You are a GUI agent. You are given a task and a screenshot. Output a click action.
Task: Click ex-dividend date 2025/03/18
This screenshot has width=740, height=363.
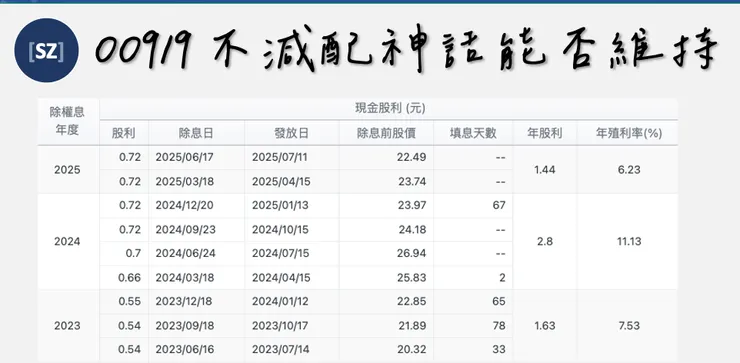point(185,182)
